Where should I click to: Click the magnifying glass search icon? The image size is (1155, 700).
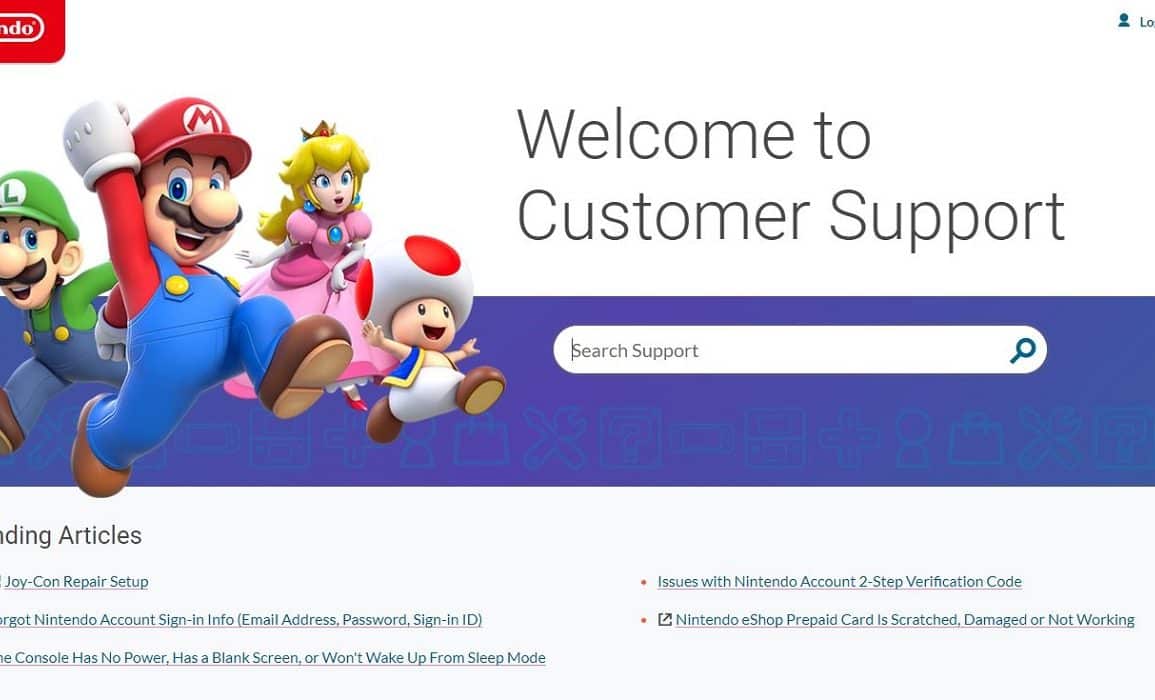(1022, 350)
